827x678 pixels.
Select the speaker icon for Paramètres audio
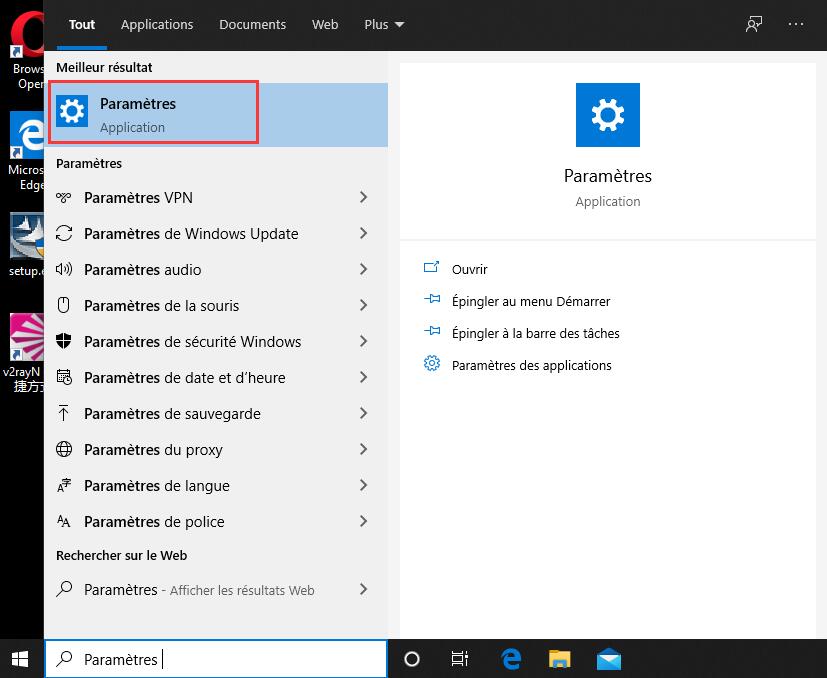63,269
